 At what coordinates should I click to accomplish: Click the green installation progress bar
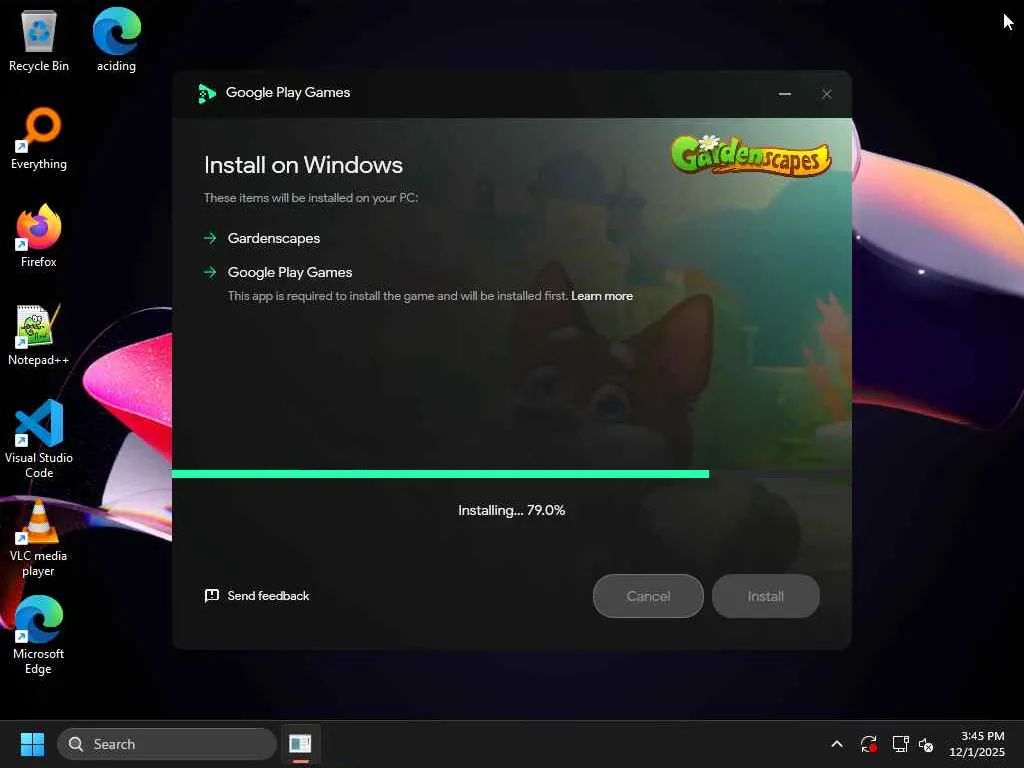(440, 474)
